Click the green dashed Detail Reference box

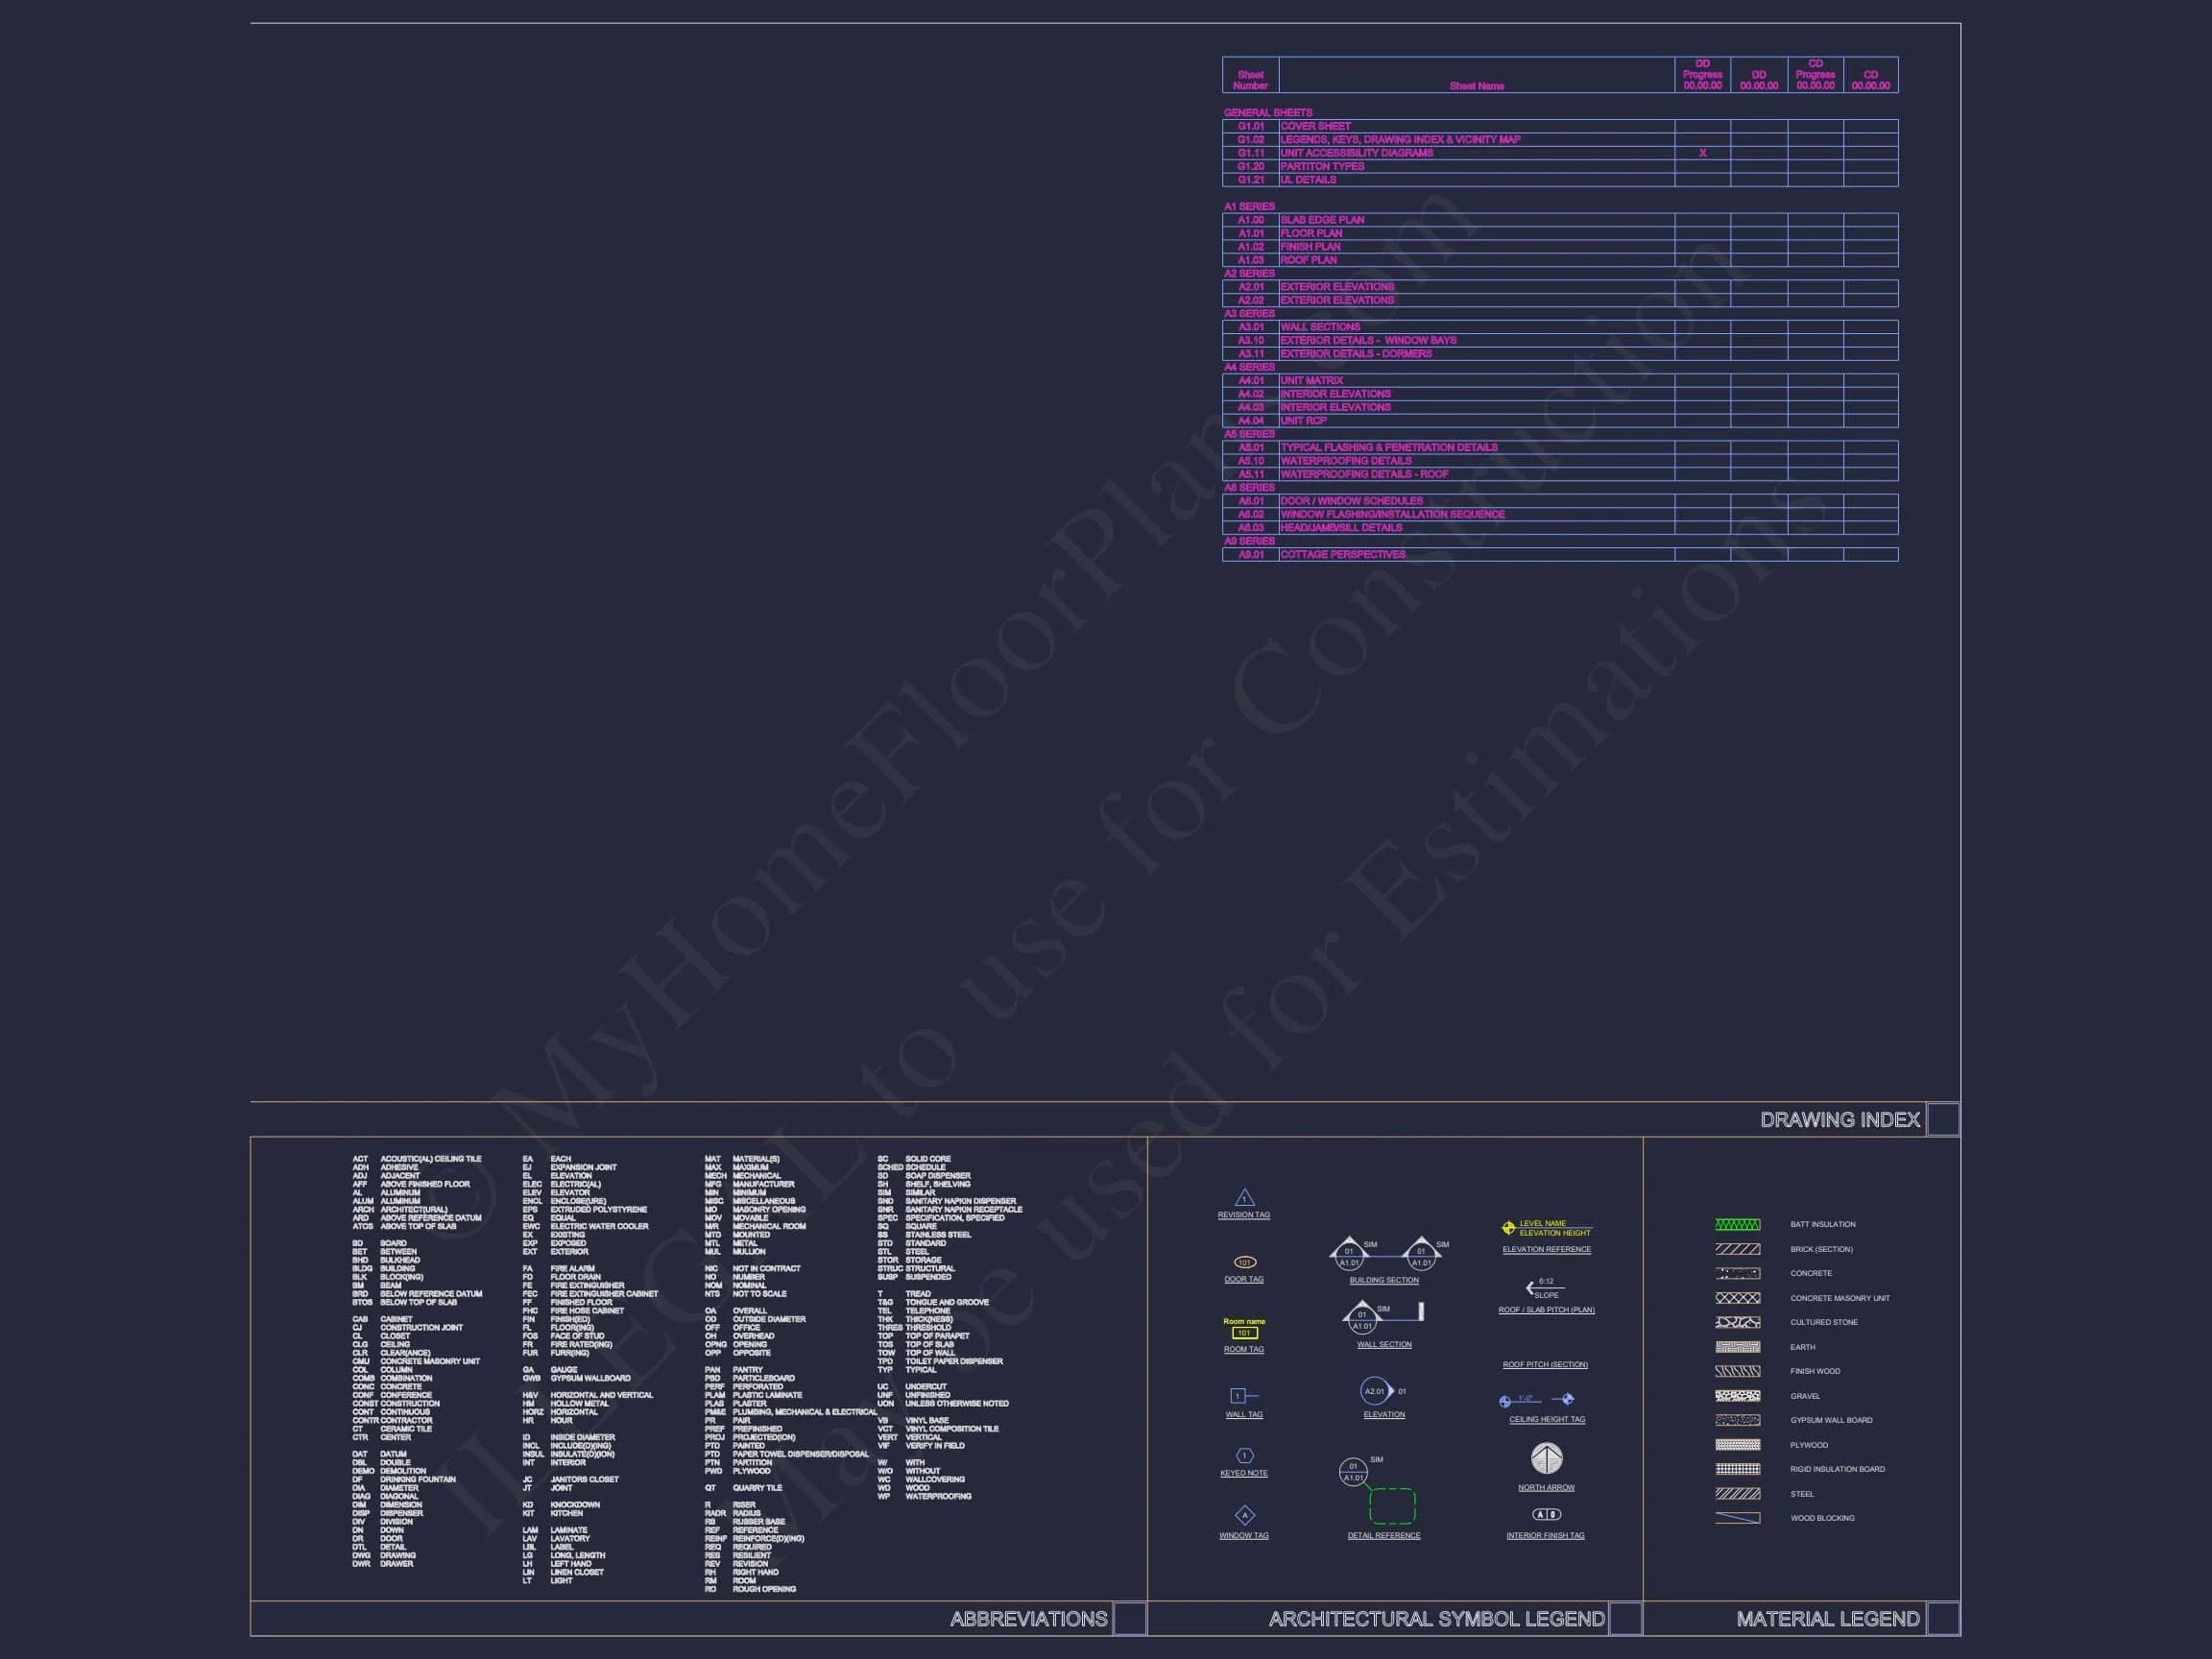coord(1392,1506)
